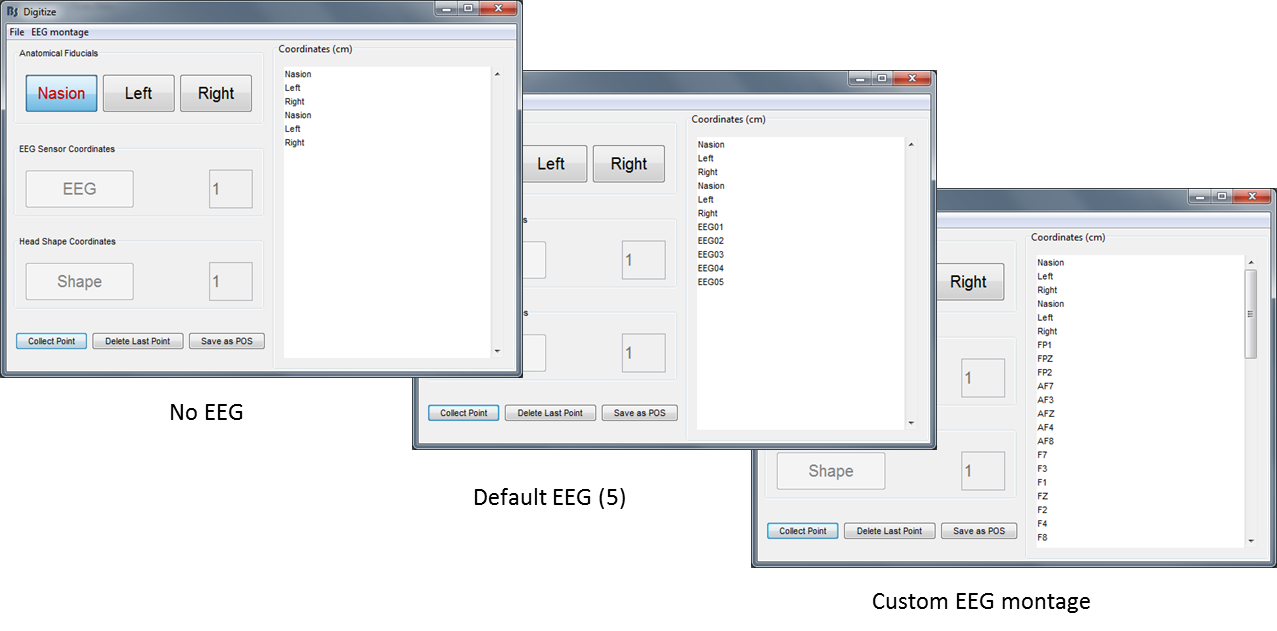Click Delete Last Point in the No EEG window

pos(138,341)
